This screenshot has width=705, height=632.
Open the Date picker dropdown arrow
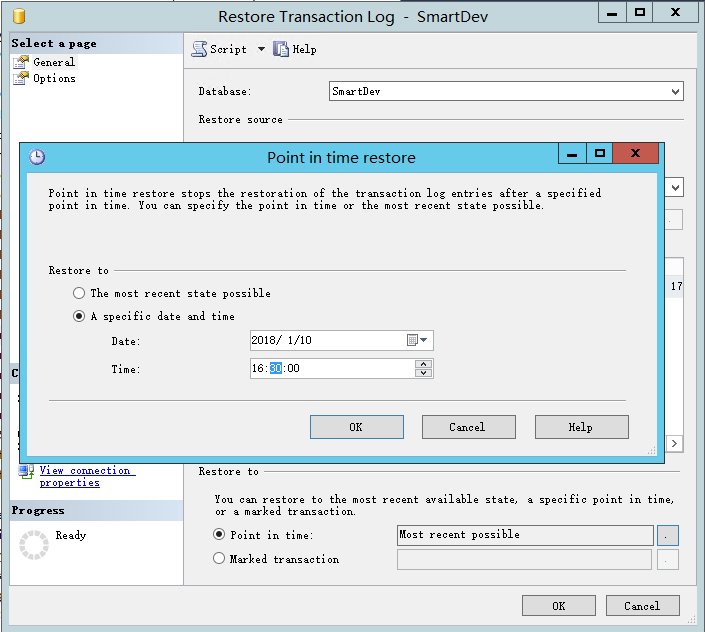(424, 341)
